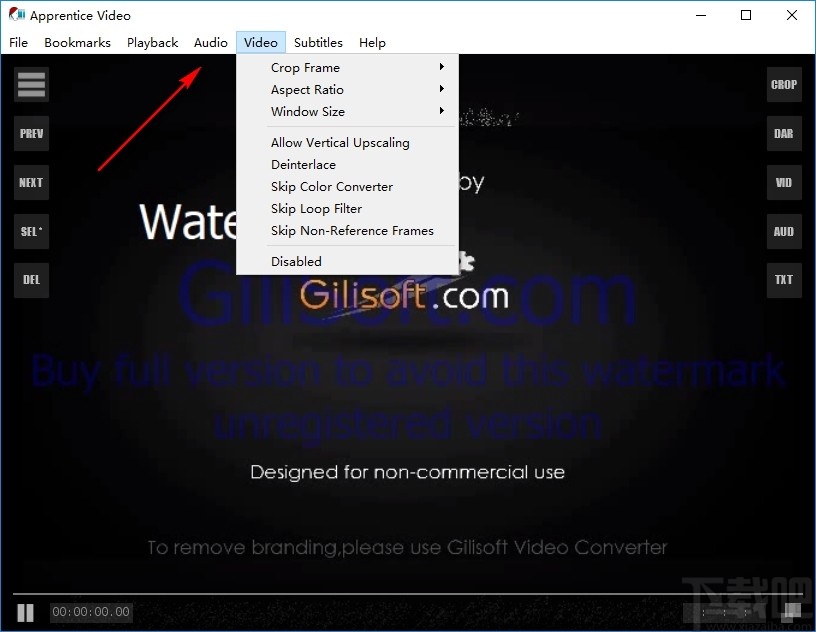Click the VID track button
Viewport: 816px width, 632px height.
[784, 182]
